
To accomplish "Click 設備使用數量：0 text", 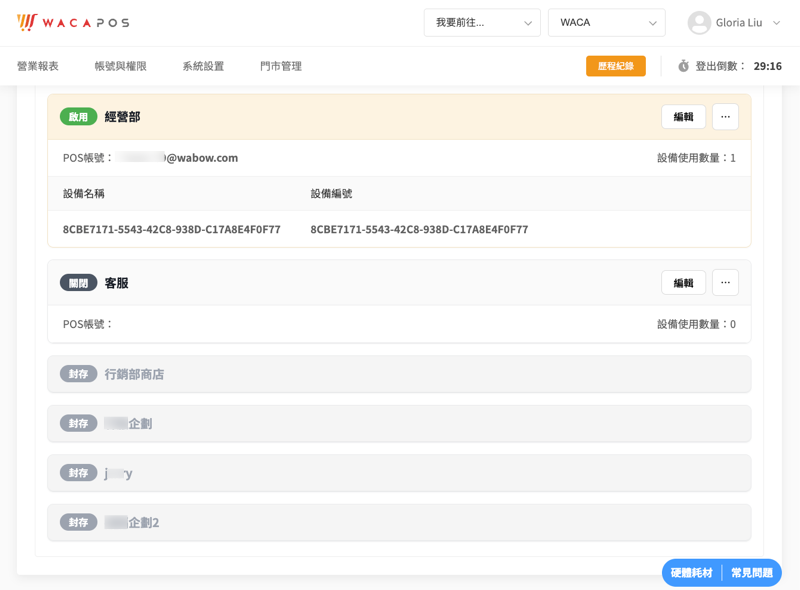I will (696, 324).
